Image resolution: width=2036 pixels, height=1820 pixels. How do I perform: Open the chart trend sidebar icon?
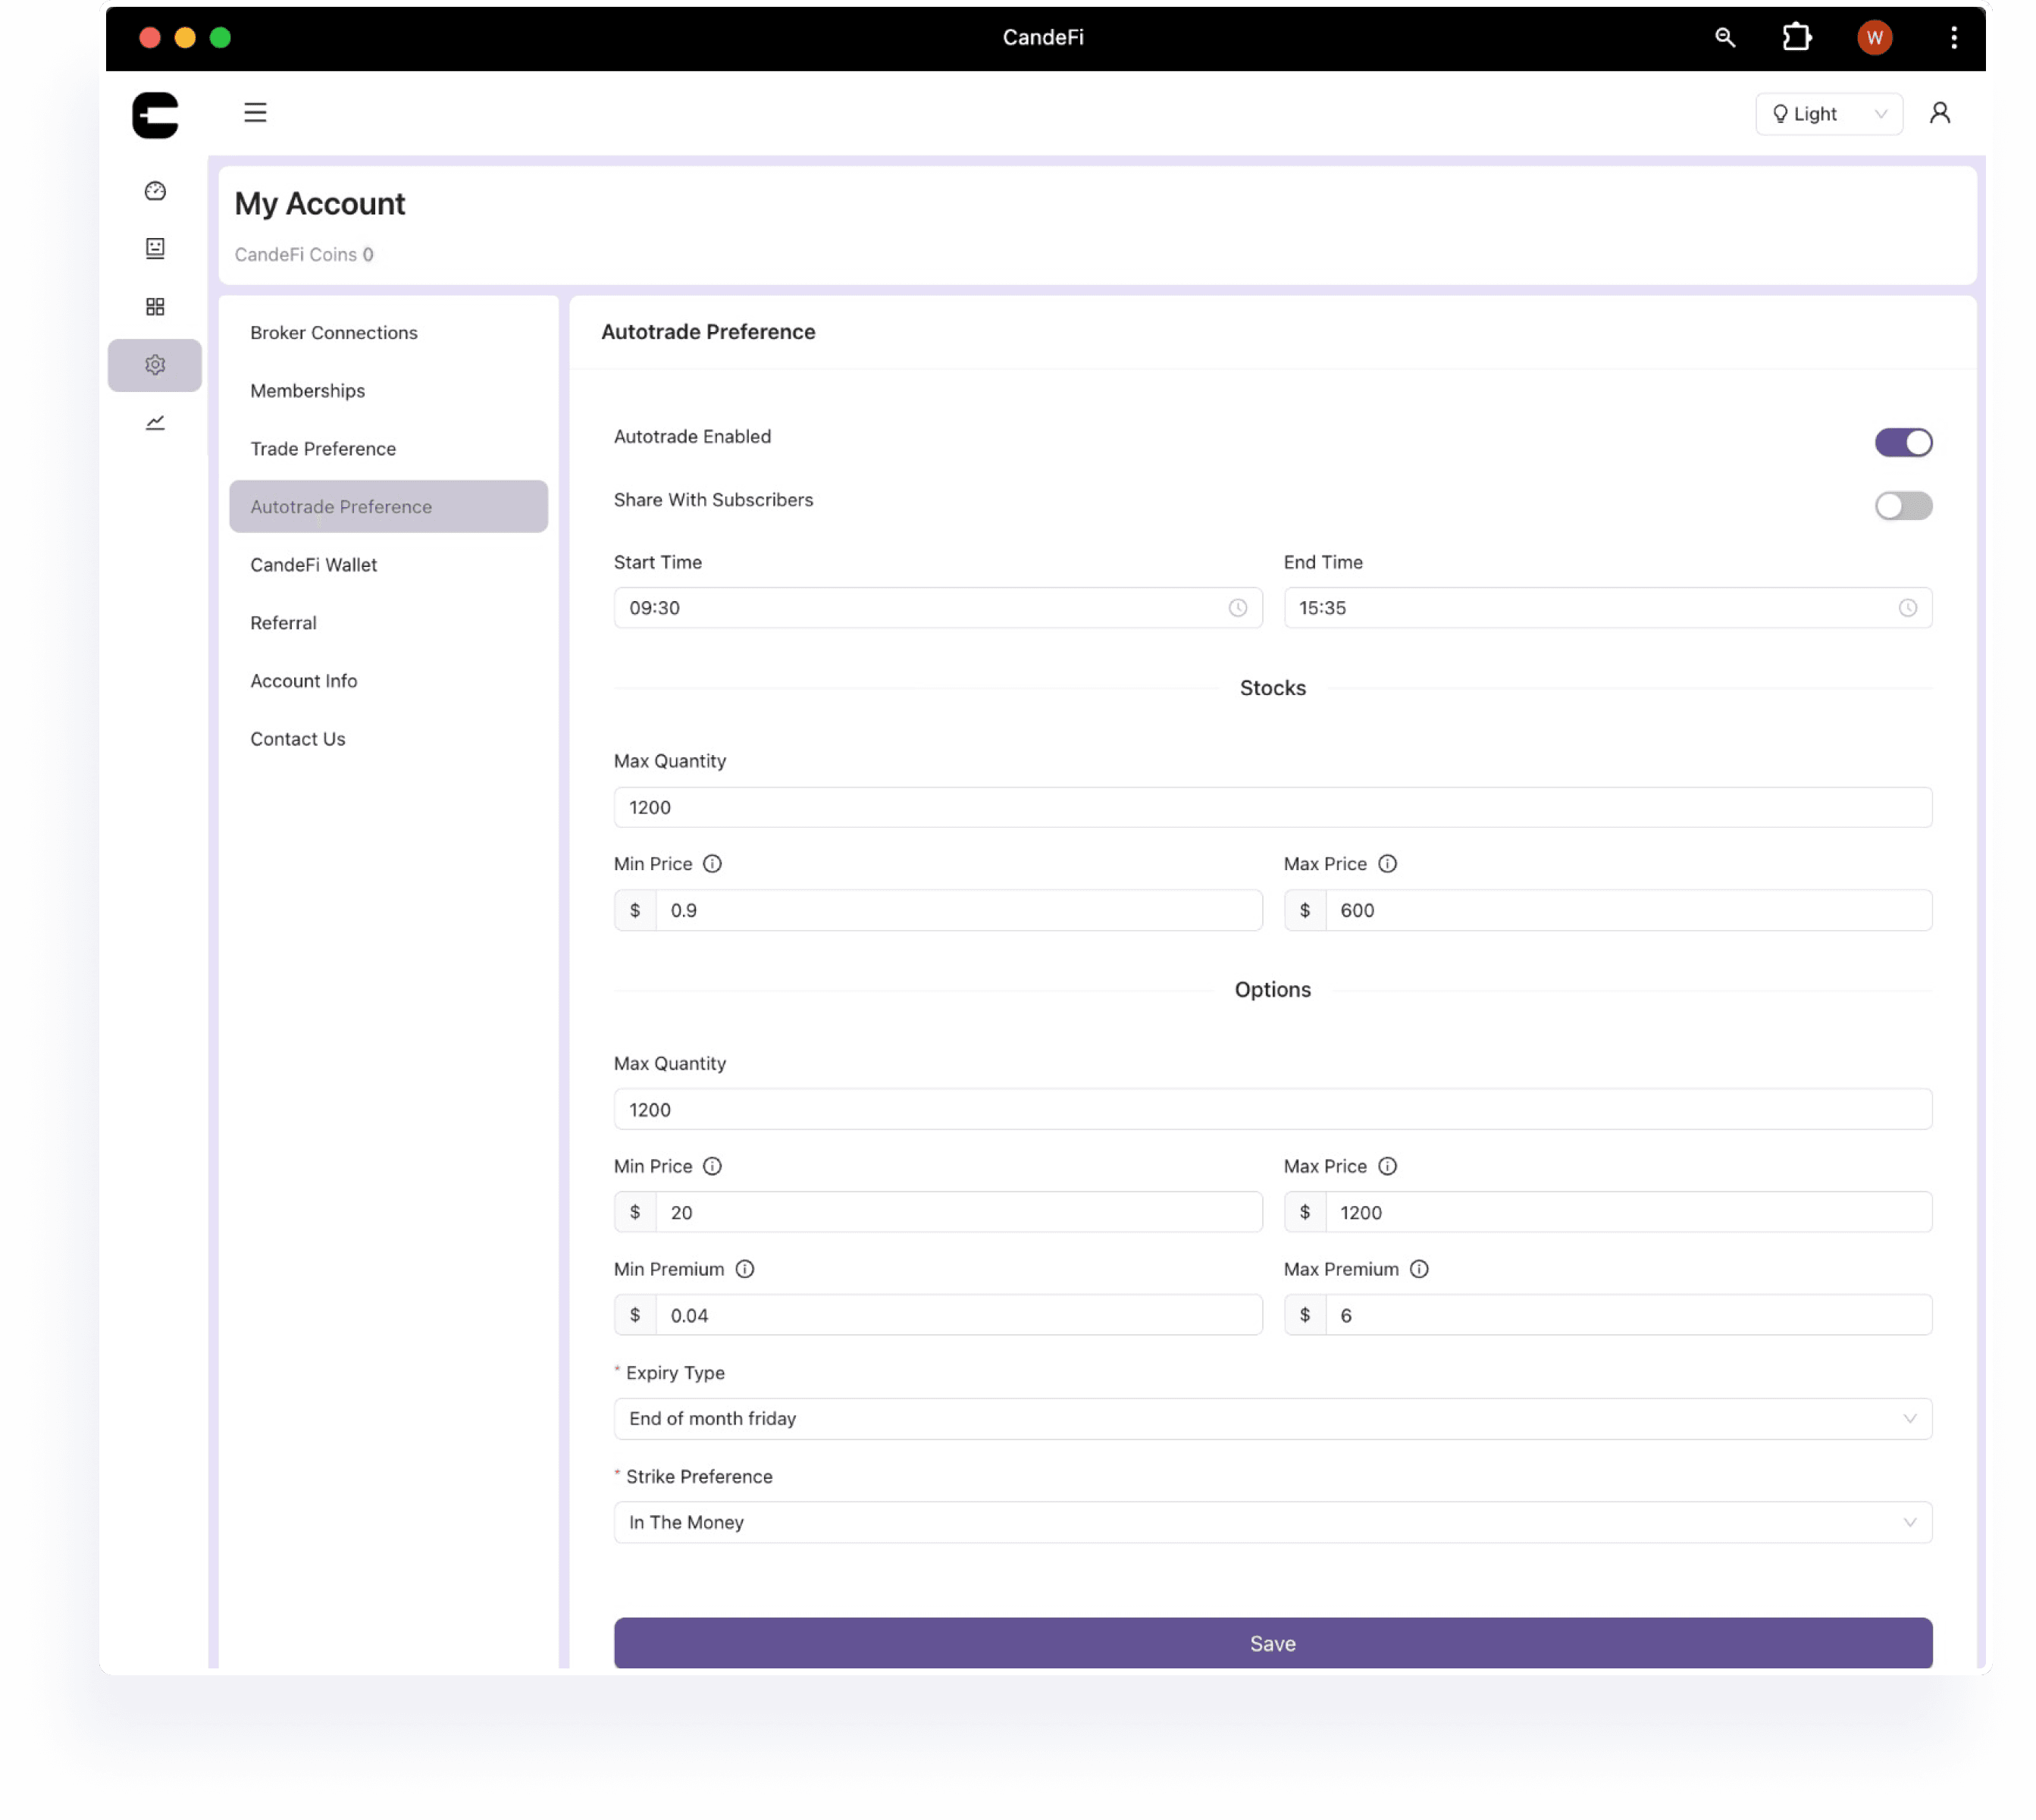click(155, 423)
